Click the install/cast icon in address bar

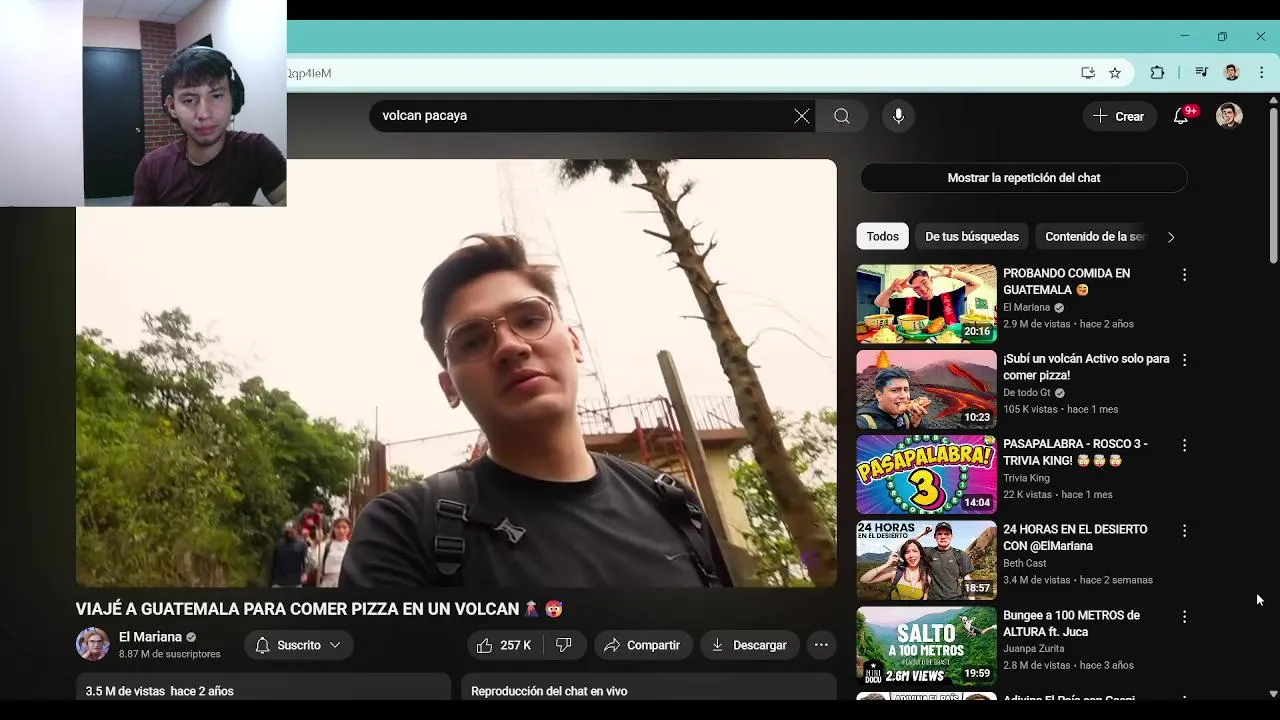(1088, 73)
